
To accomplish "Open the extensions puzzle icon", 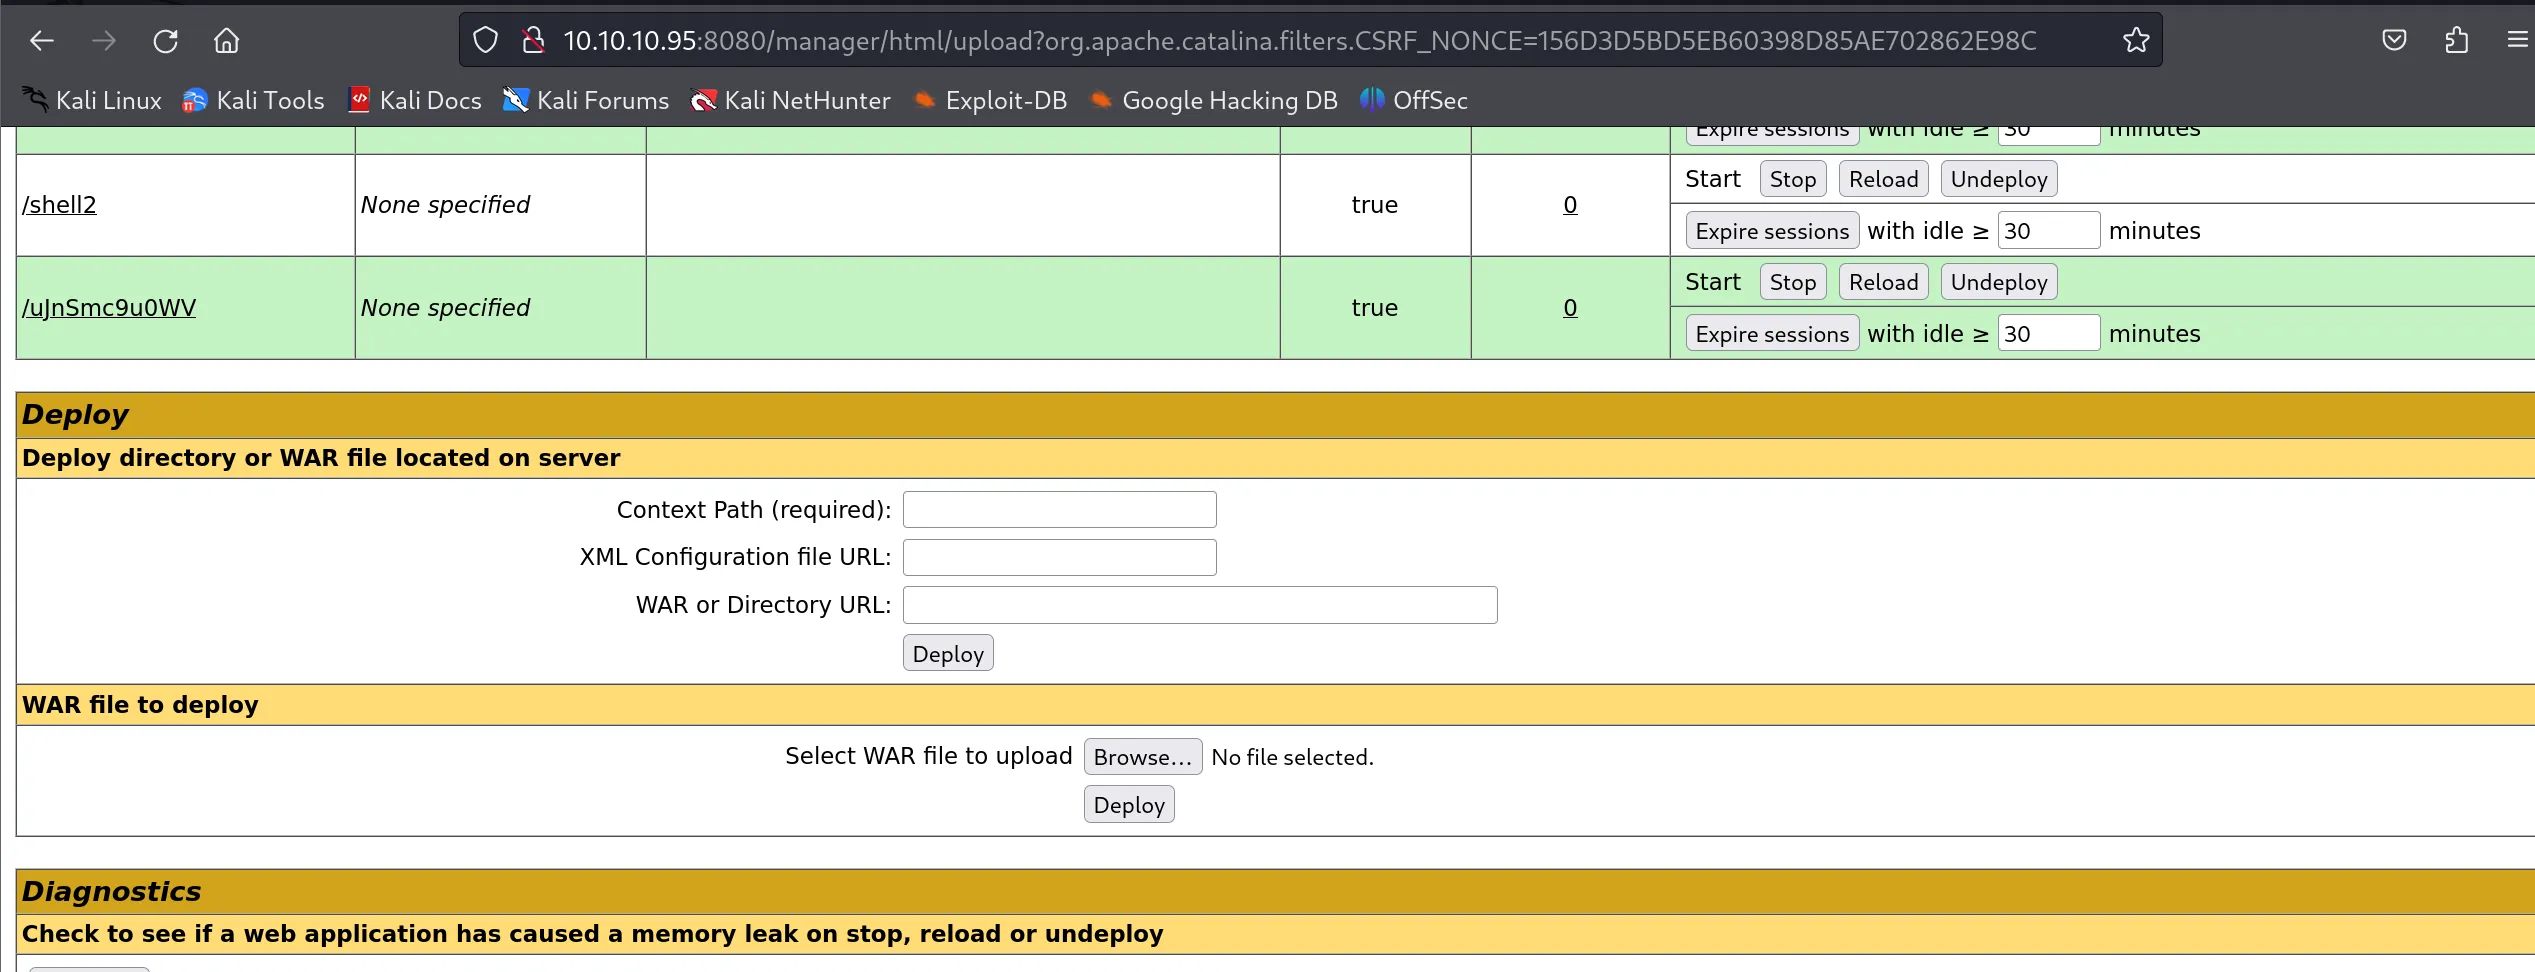I will click(2456, 41).
